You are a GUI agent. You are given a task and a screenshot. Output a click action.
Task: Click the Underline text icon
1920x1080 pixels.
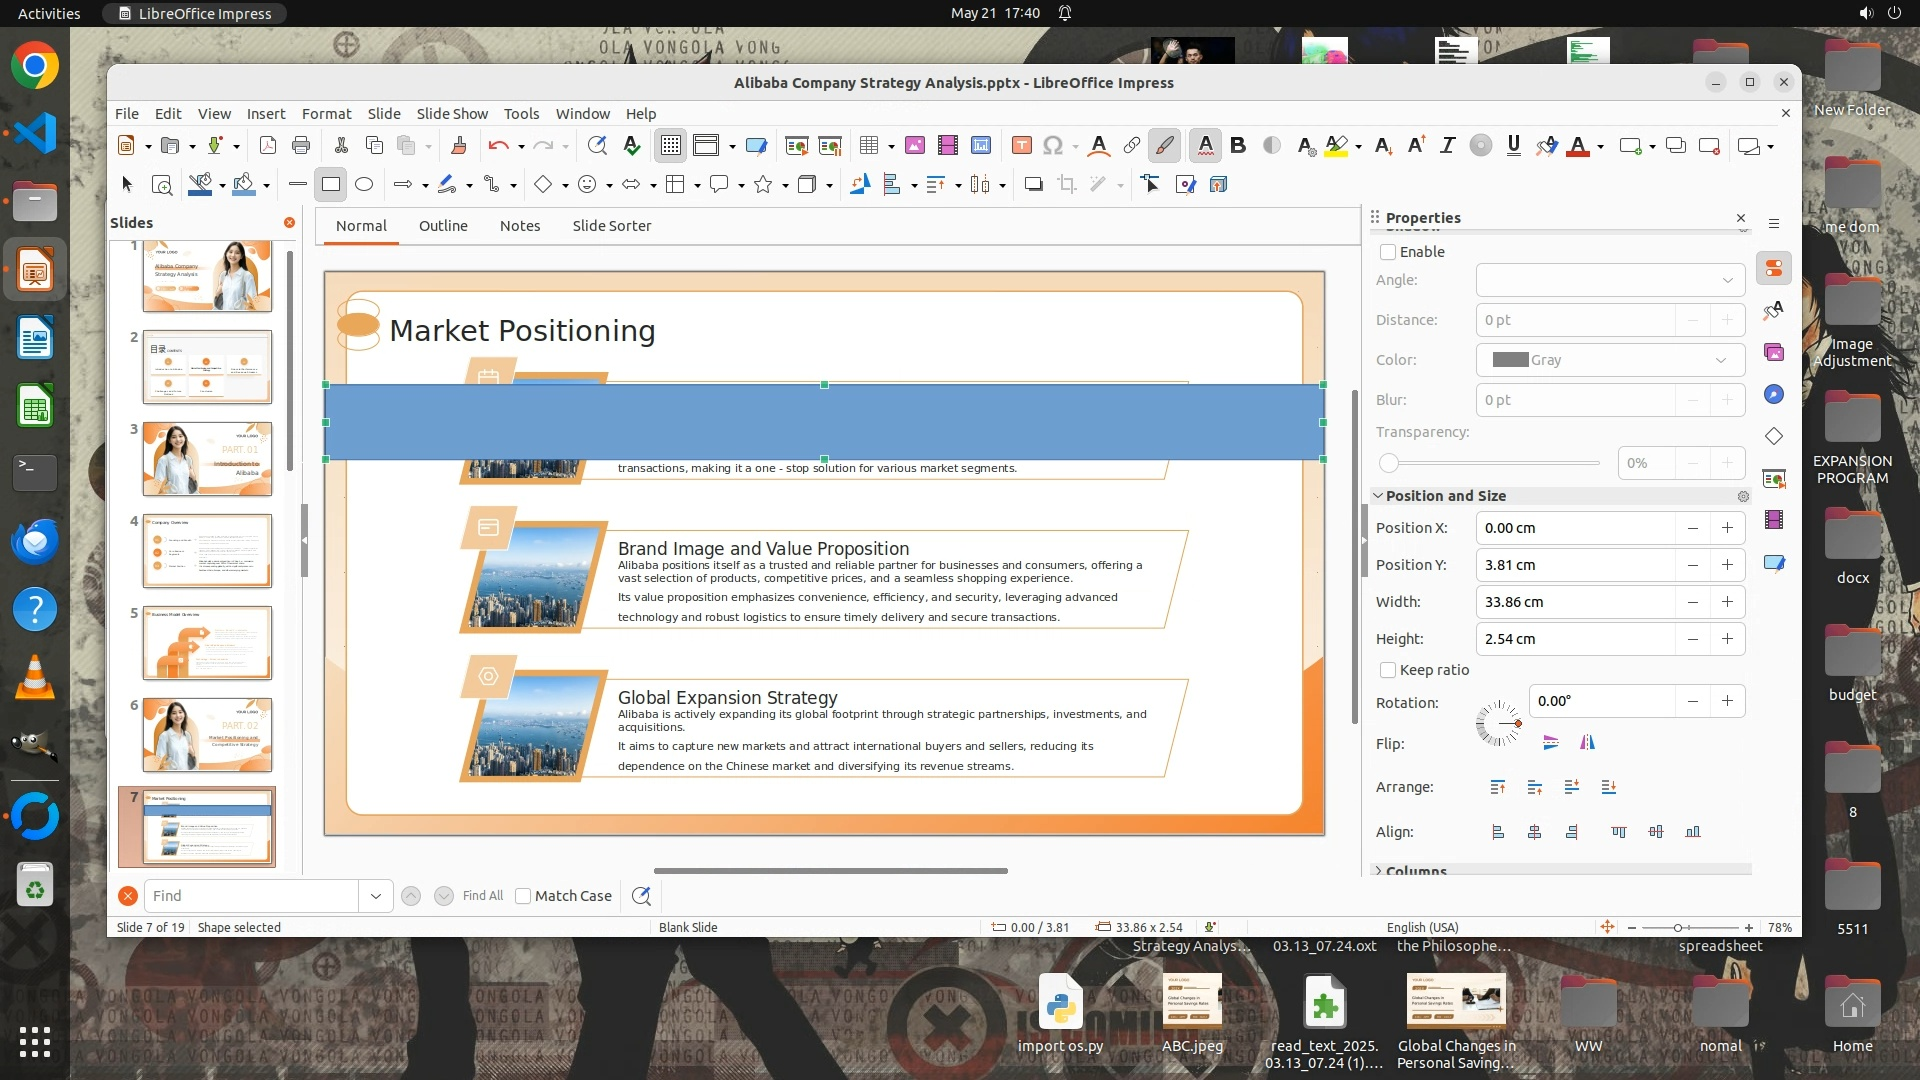pyautogui.click(x=1513, y=146)
